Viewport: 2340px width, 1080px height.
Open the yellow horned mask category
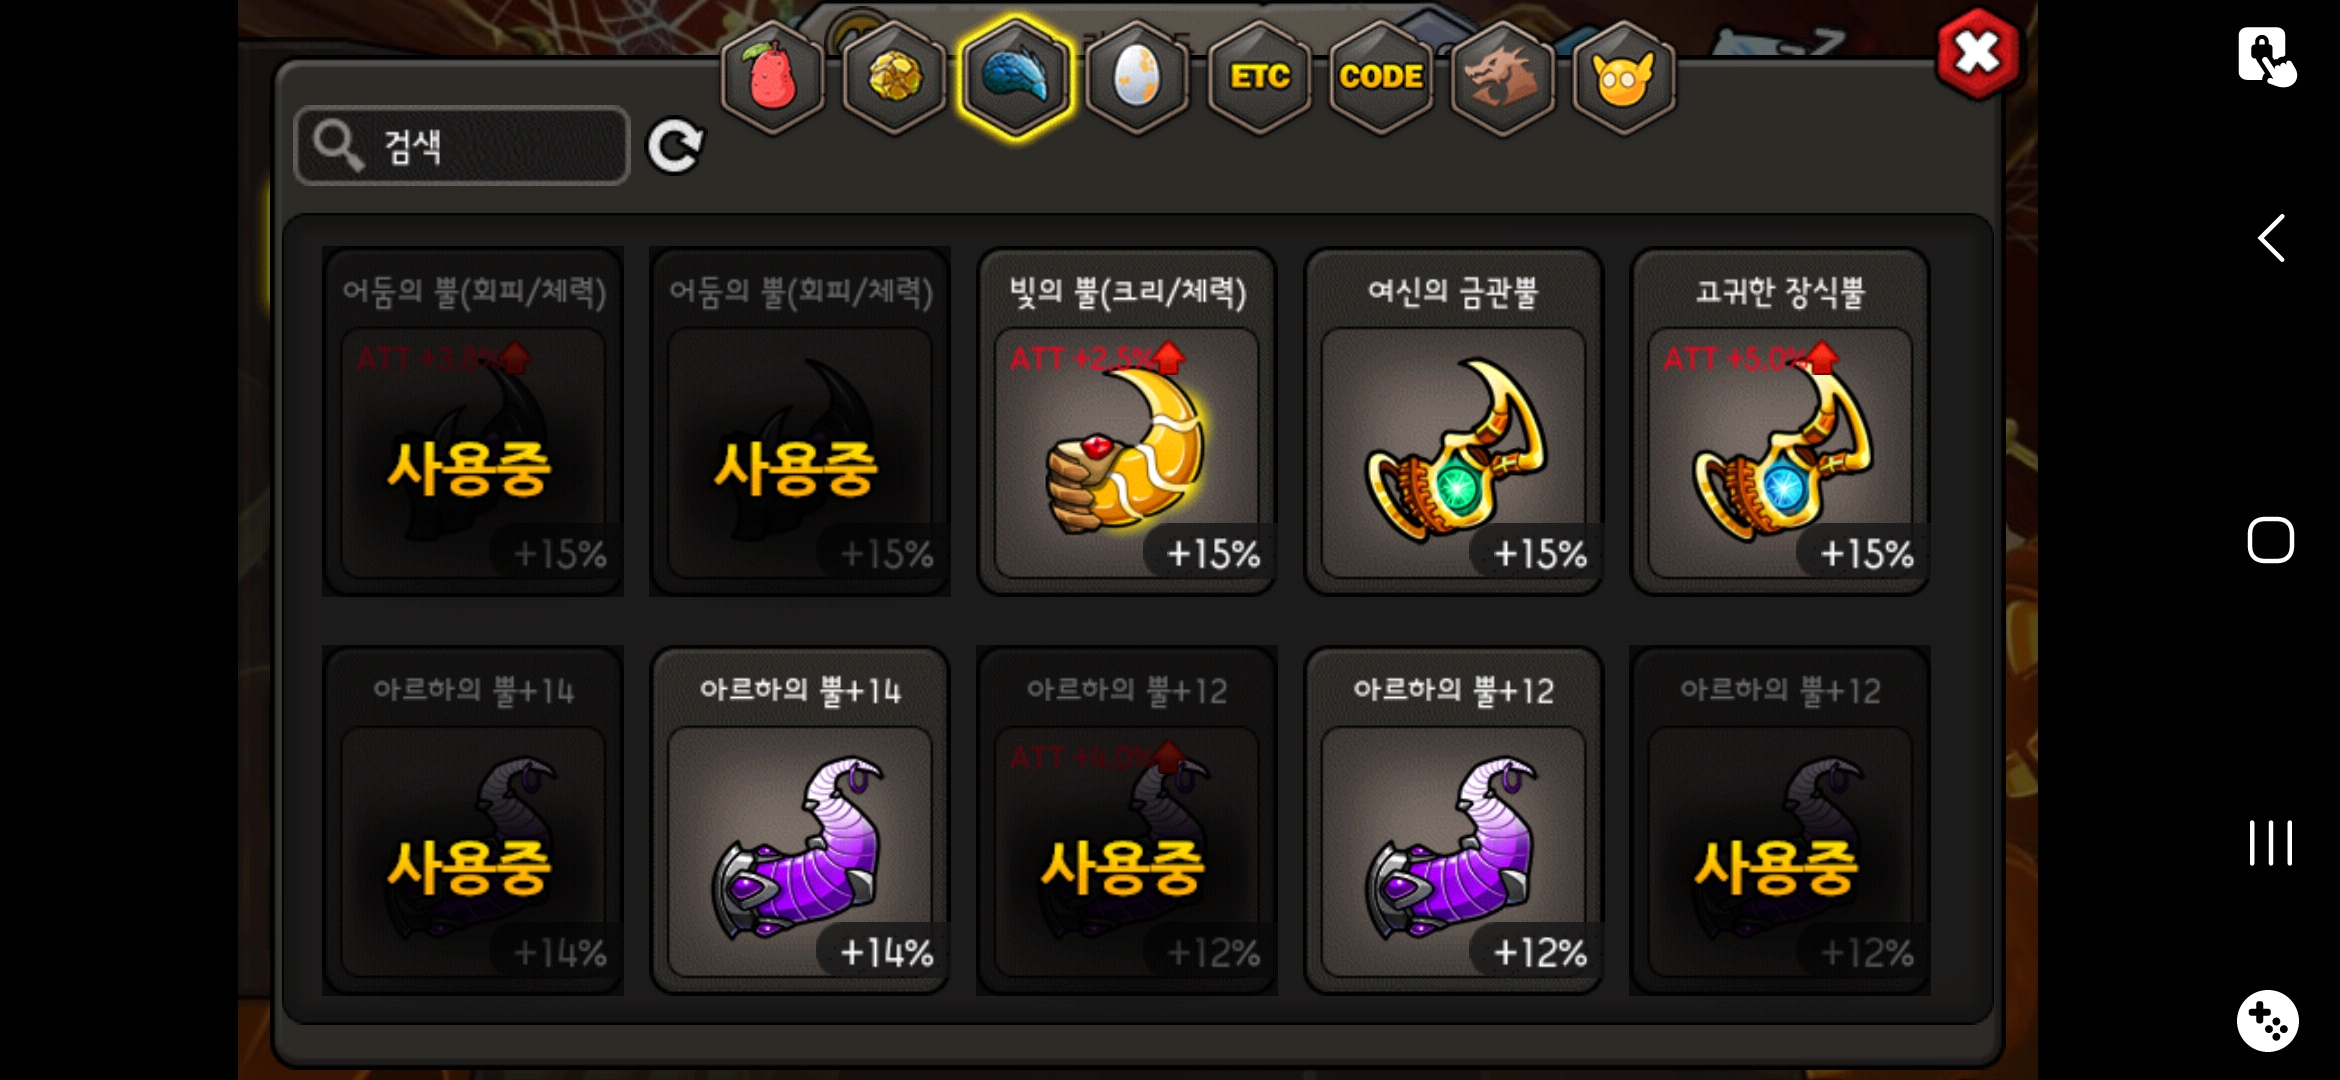point(1624,78)
